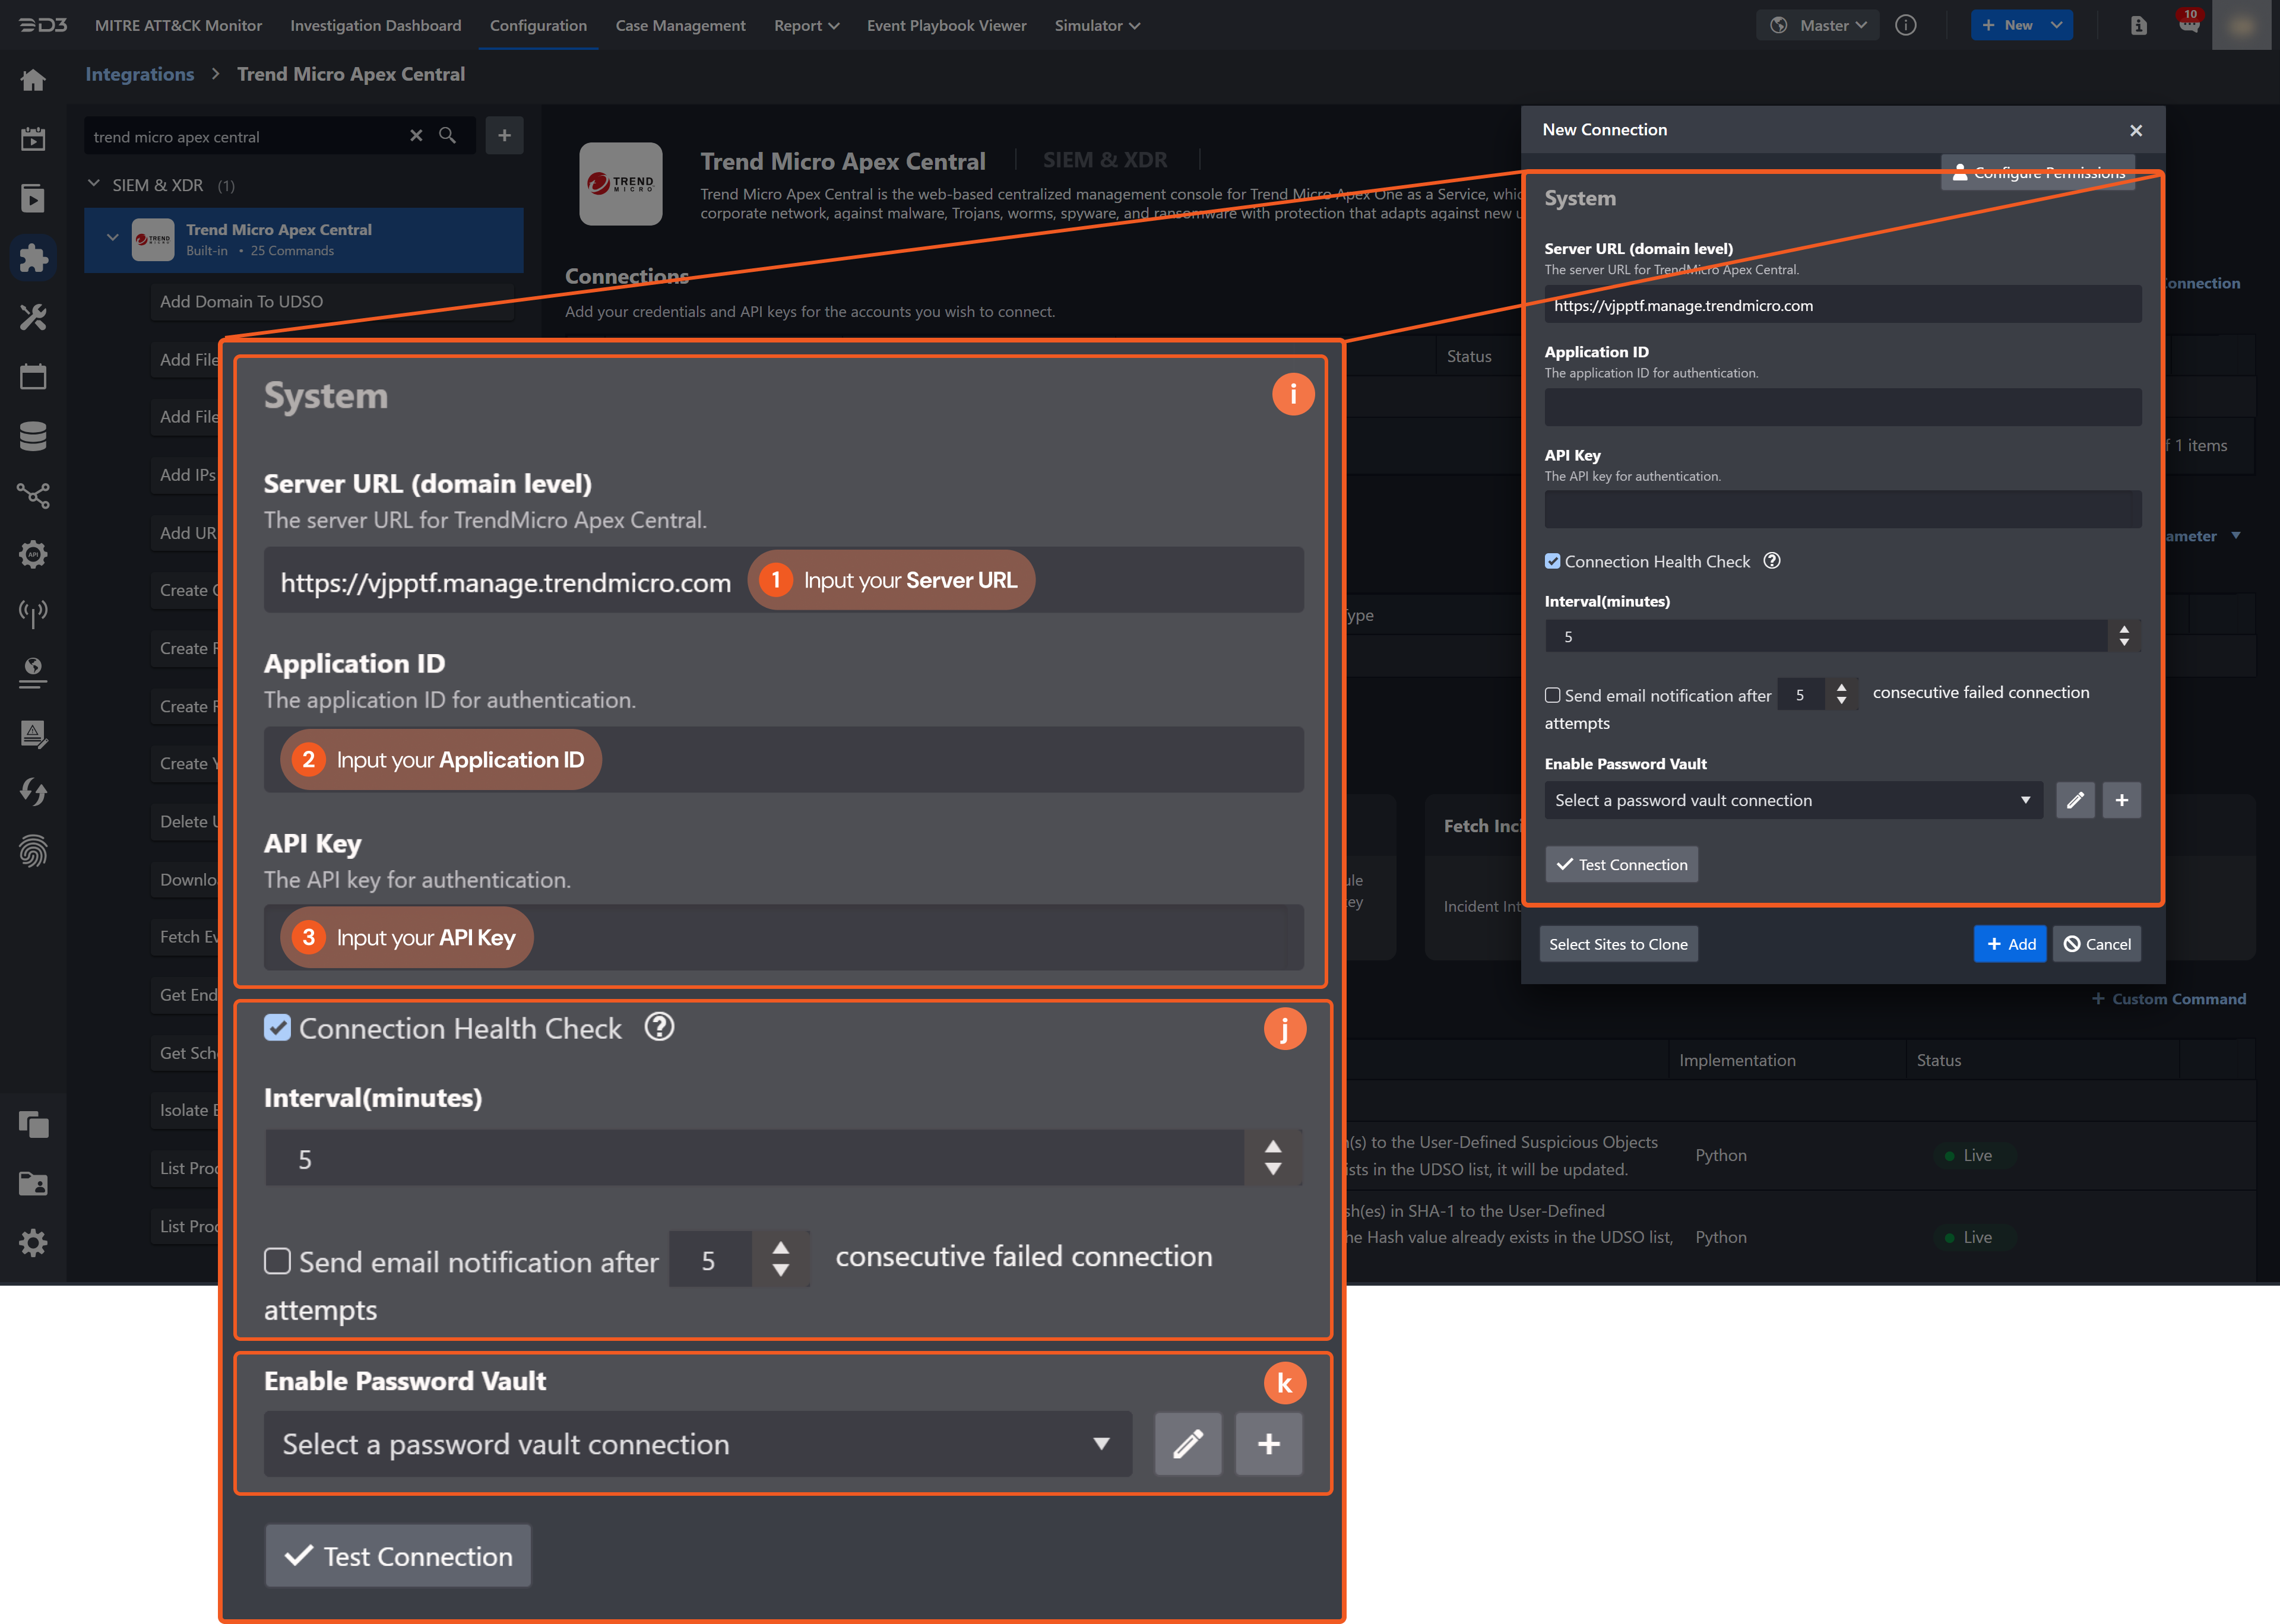The width and height of the screenshot is (2280, 1624).
Task: Click the wrench tools sidebar icon
Action: point(33,318)
